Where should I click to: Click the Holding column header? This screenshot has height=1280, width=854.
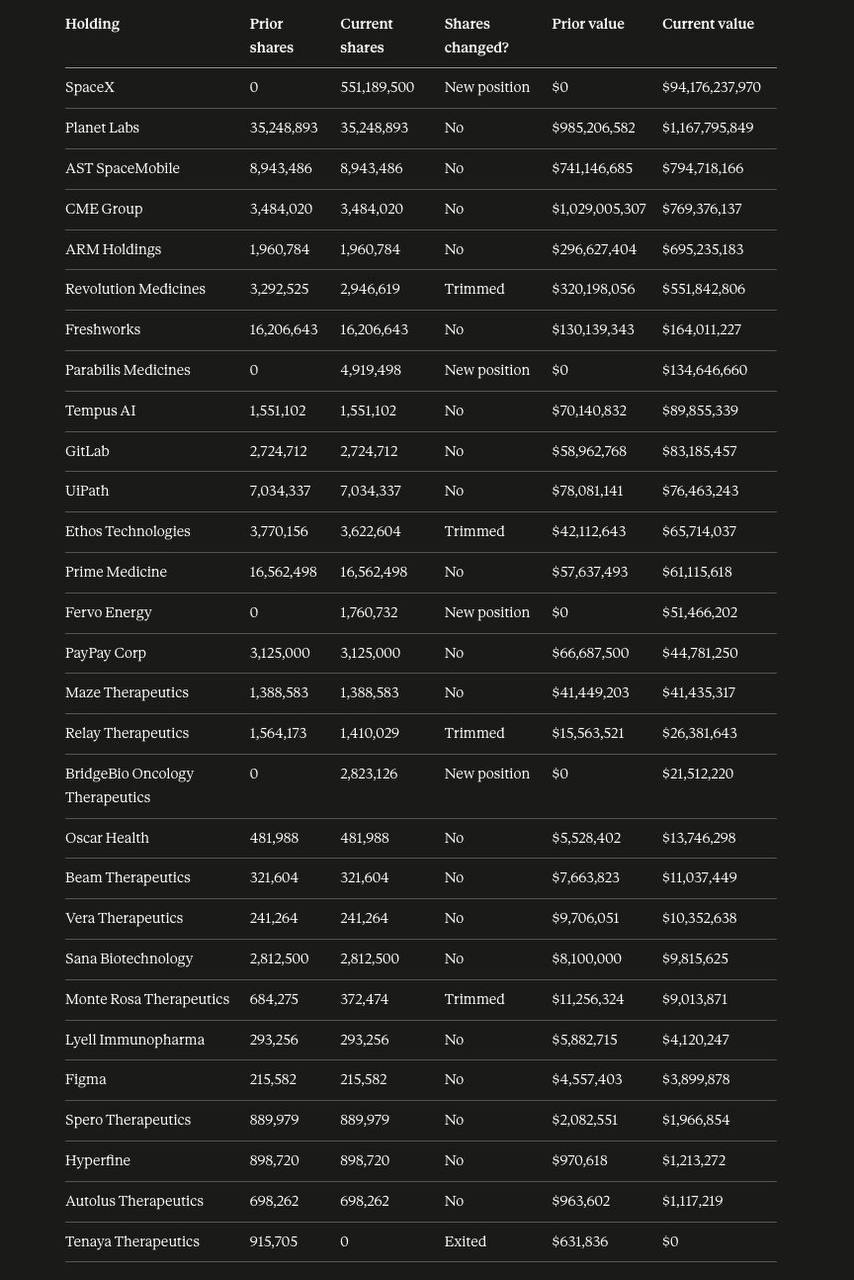[x=92, y=24]
